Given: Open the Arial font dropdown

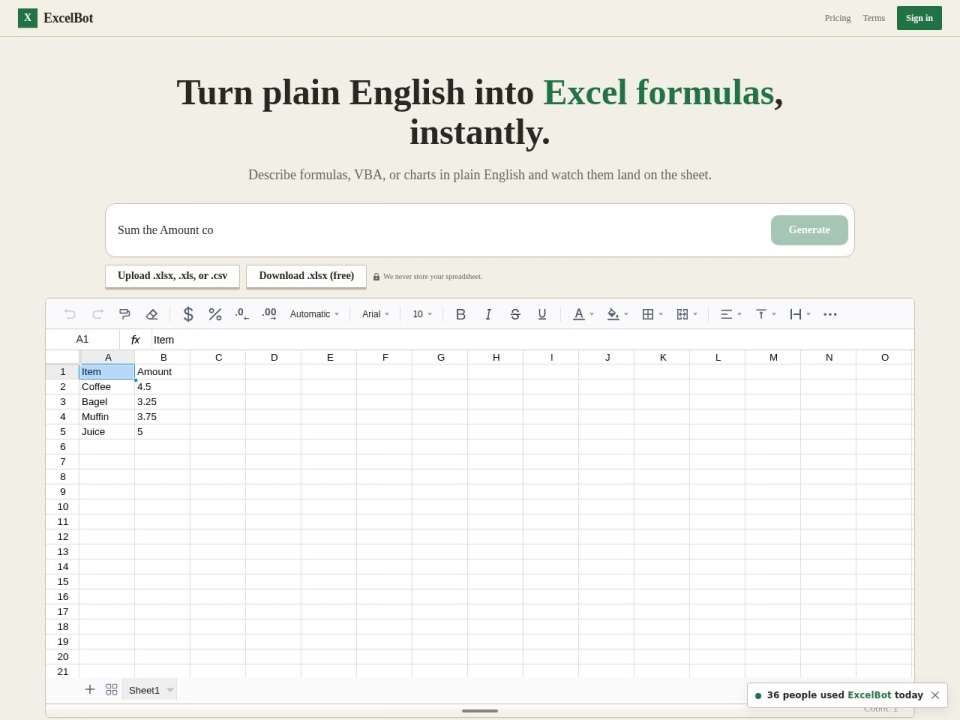Looking at the screenshot, I should pos(375,314).
